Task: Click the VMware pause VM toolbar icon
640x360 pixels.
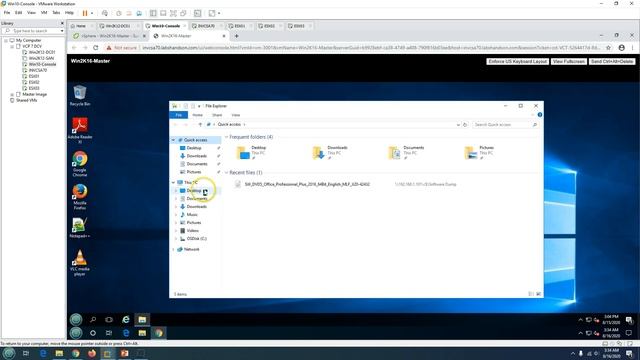Action: [85, 13]
